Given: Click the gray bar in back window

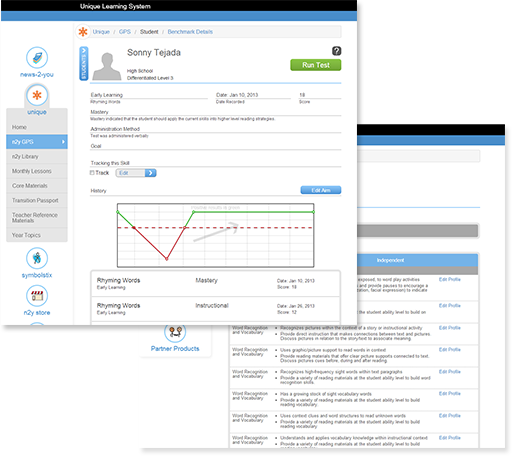Looking at the screenshot, I should coord(418,231).
